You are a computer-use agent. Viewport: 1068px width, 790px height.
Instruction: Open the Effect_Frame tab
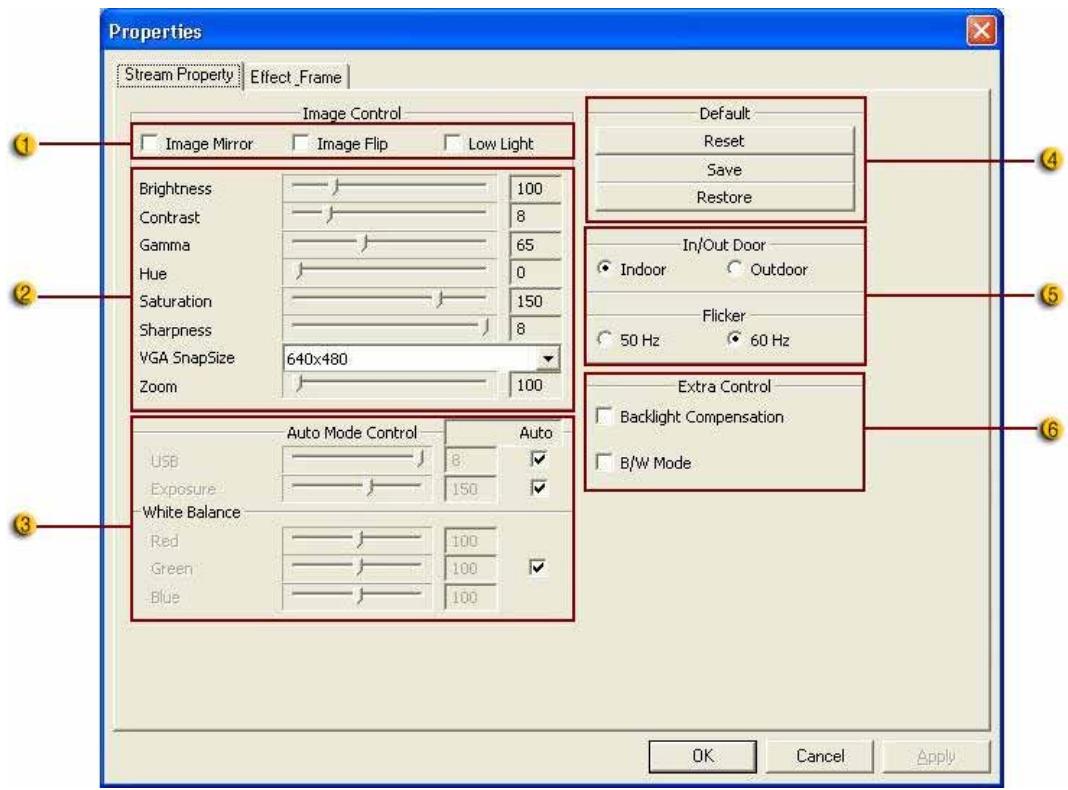point(296,77)
